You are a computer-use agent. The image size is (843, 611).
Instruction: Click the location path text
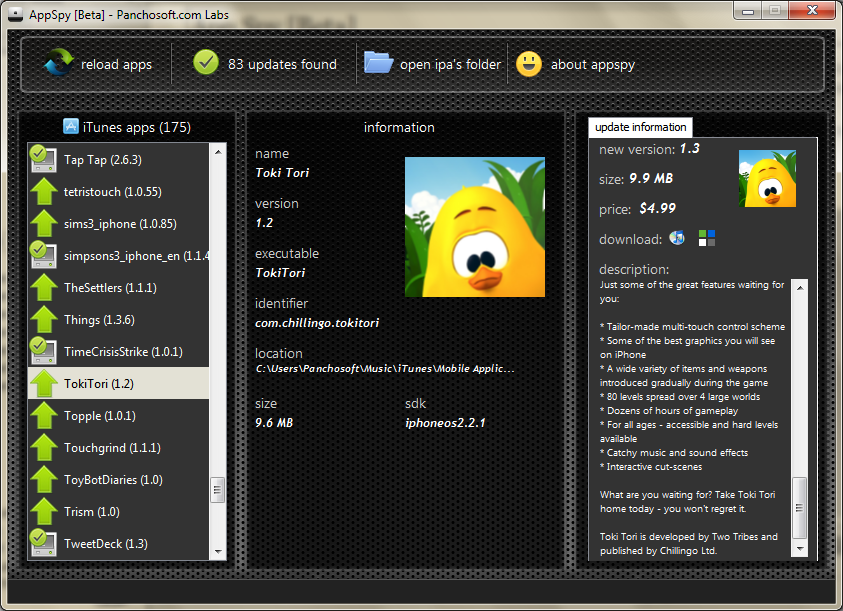[x=385, y=368]
